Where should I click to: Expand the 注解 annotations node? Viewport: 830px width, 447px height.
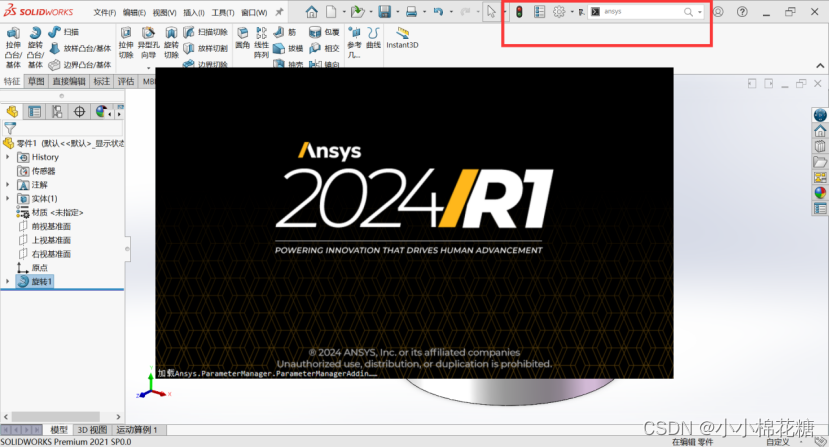click(x=7, y=185)
